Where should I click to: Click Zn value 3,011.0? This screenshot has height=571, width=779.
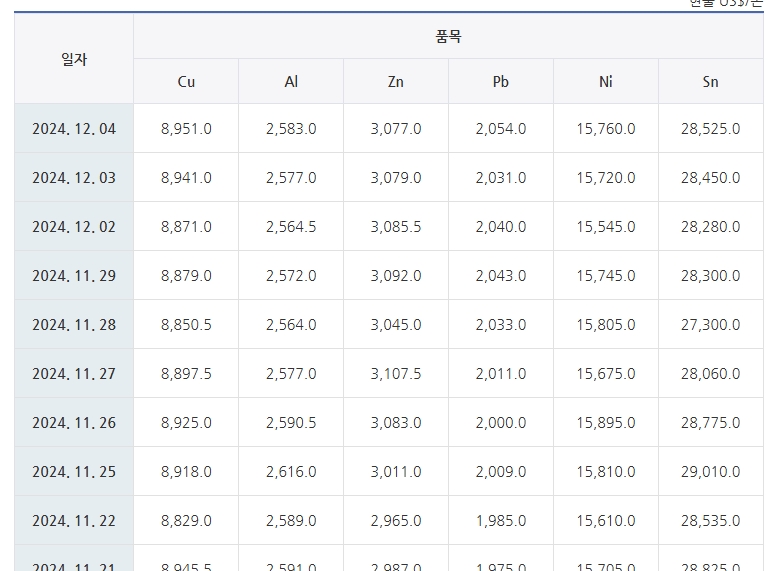(x=396, y=472)
